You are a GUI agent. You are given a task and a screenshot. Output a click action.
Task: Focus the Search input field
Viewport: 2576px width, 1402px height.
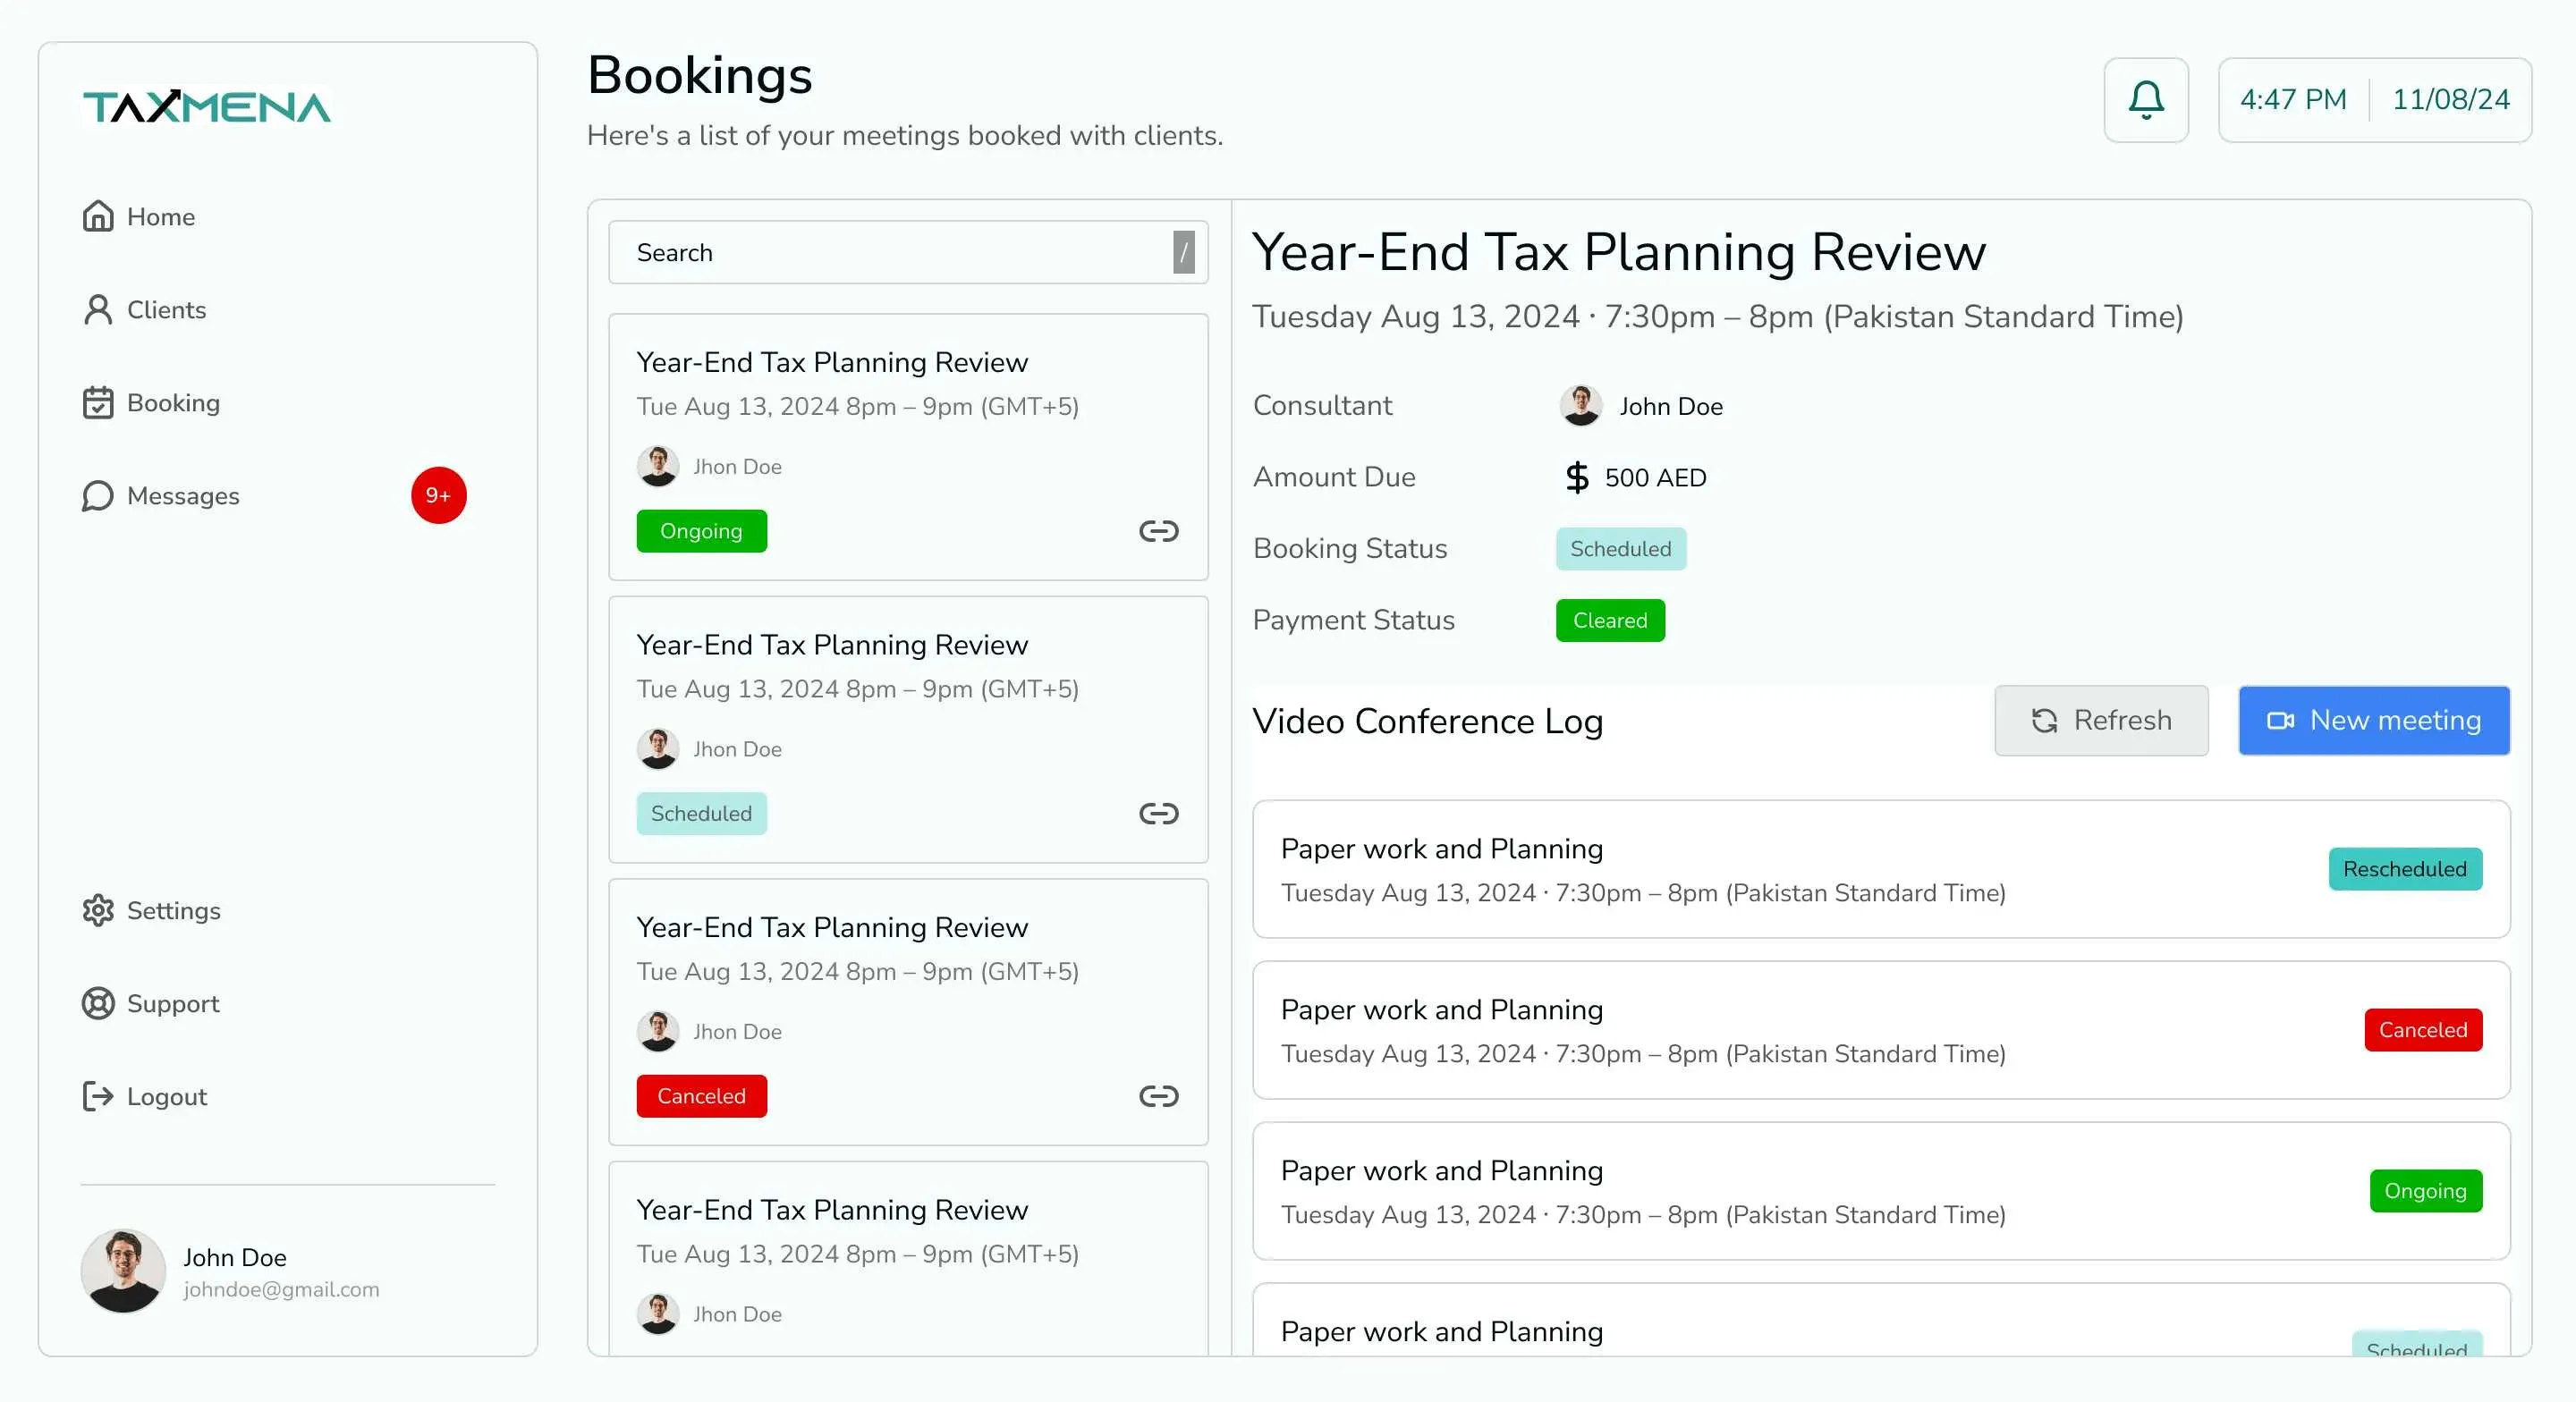(x=908, y=252)
